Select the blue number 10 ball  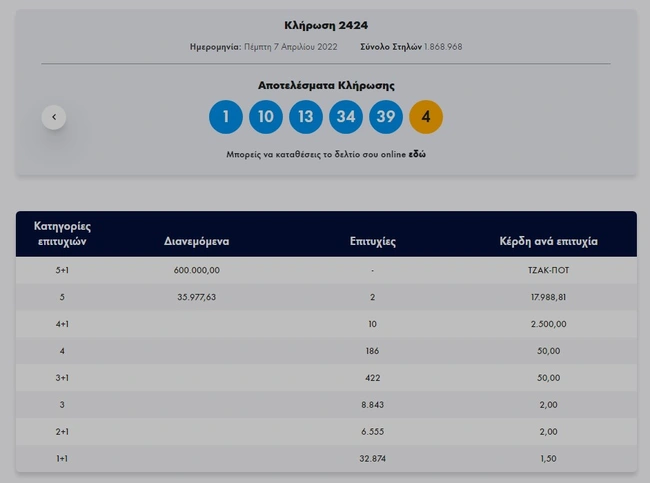[266, 117]
